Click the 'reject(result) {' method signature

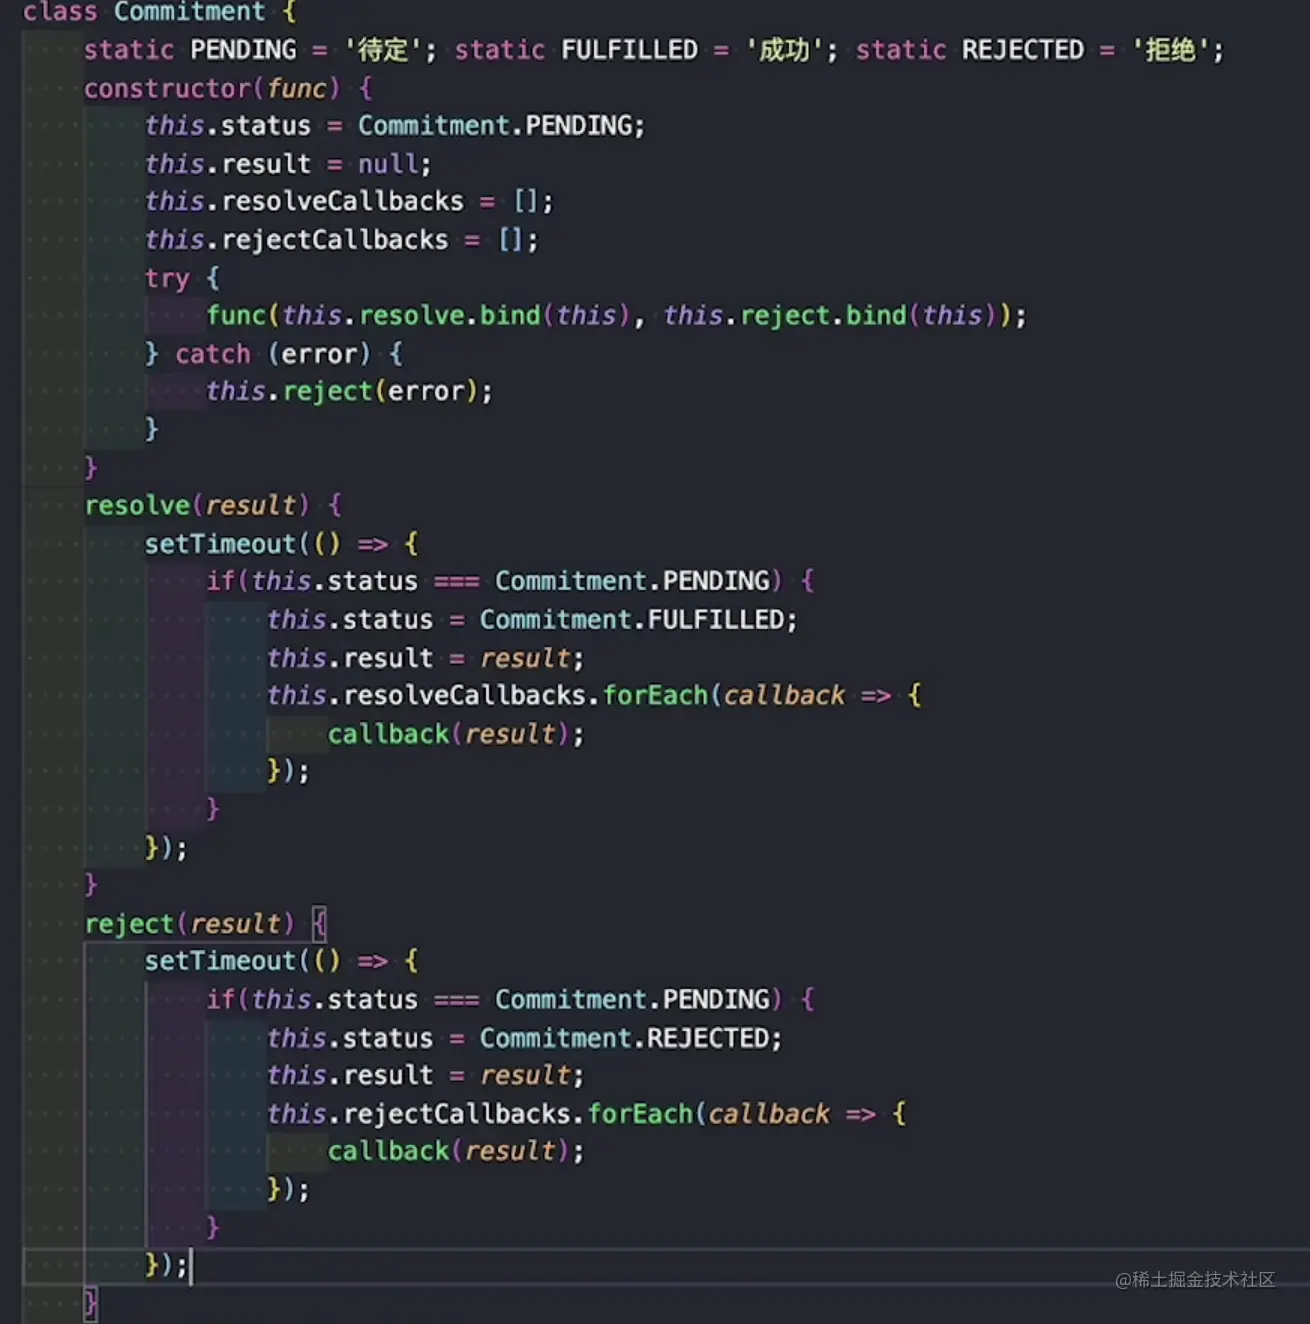[x=205, y=923]
